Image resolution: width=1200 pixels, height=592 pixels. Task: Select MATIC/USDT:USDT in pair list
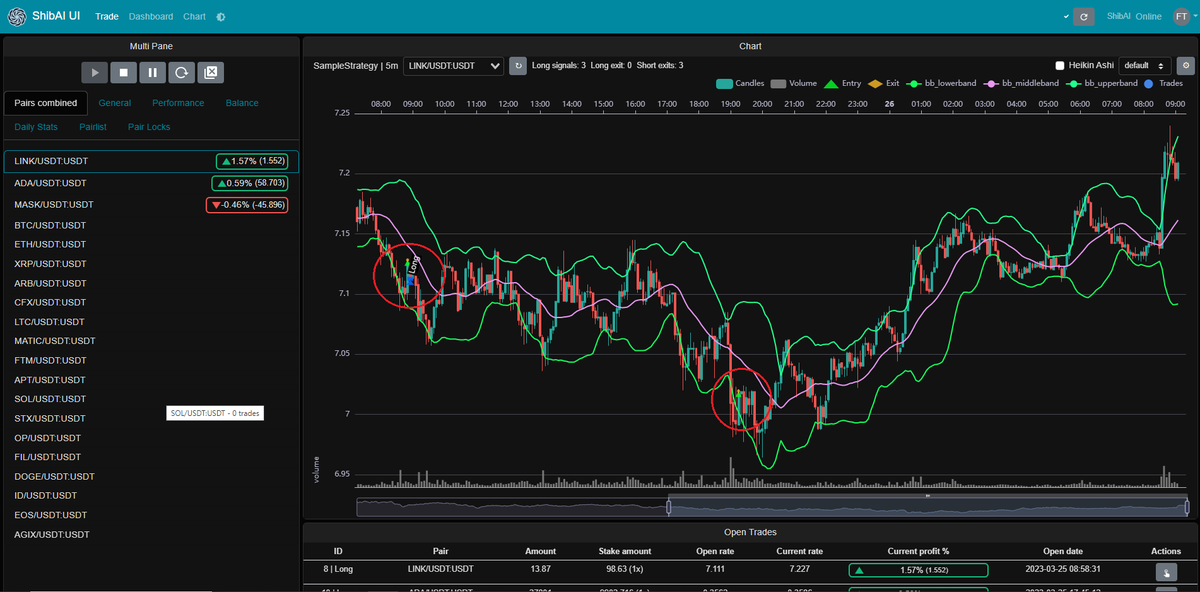point(151,341)
